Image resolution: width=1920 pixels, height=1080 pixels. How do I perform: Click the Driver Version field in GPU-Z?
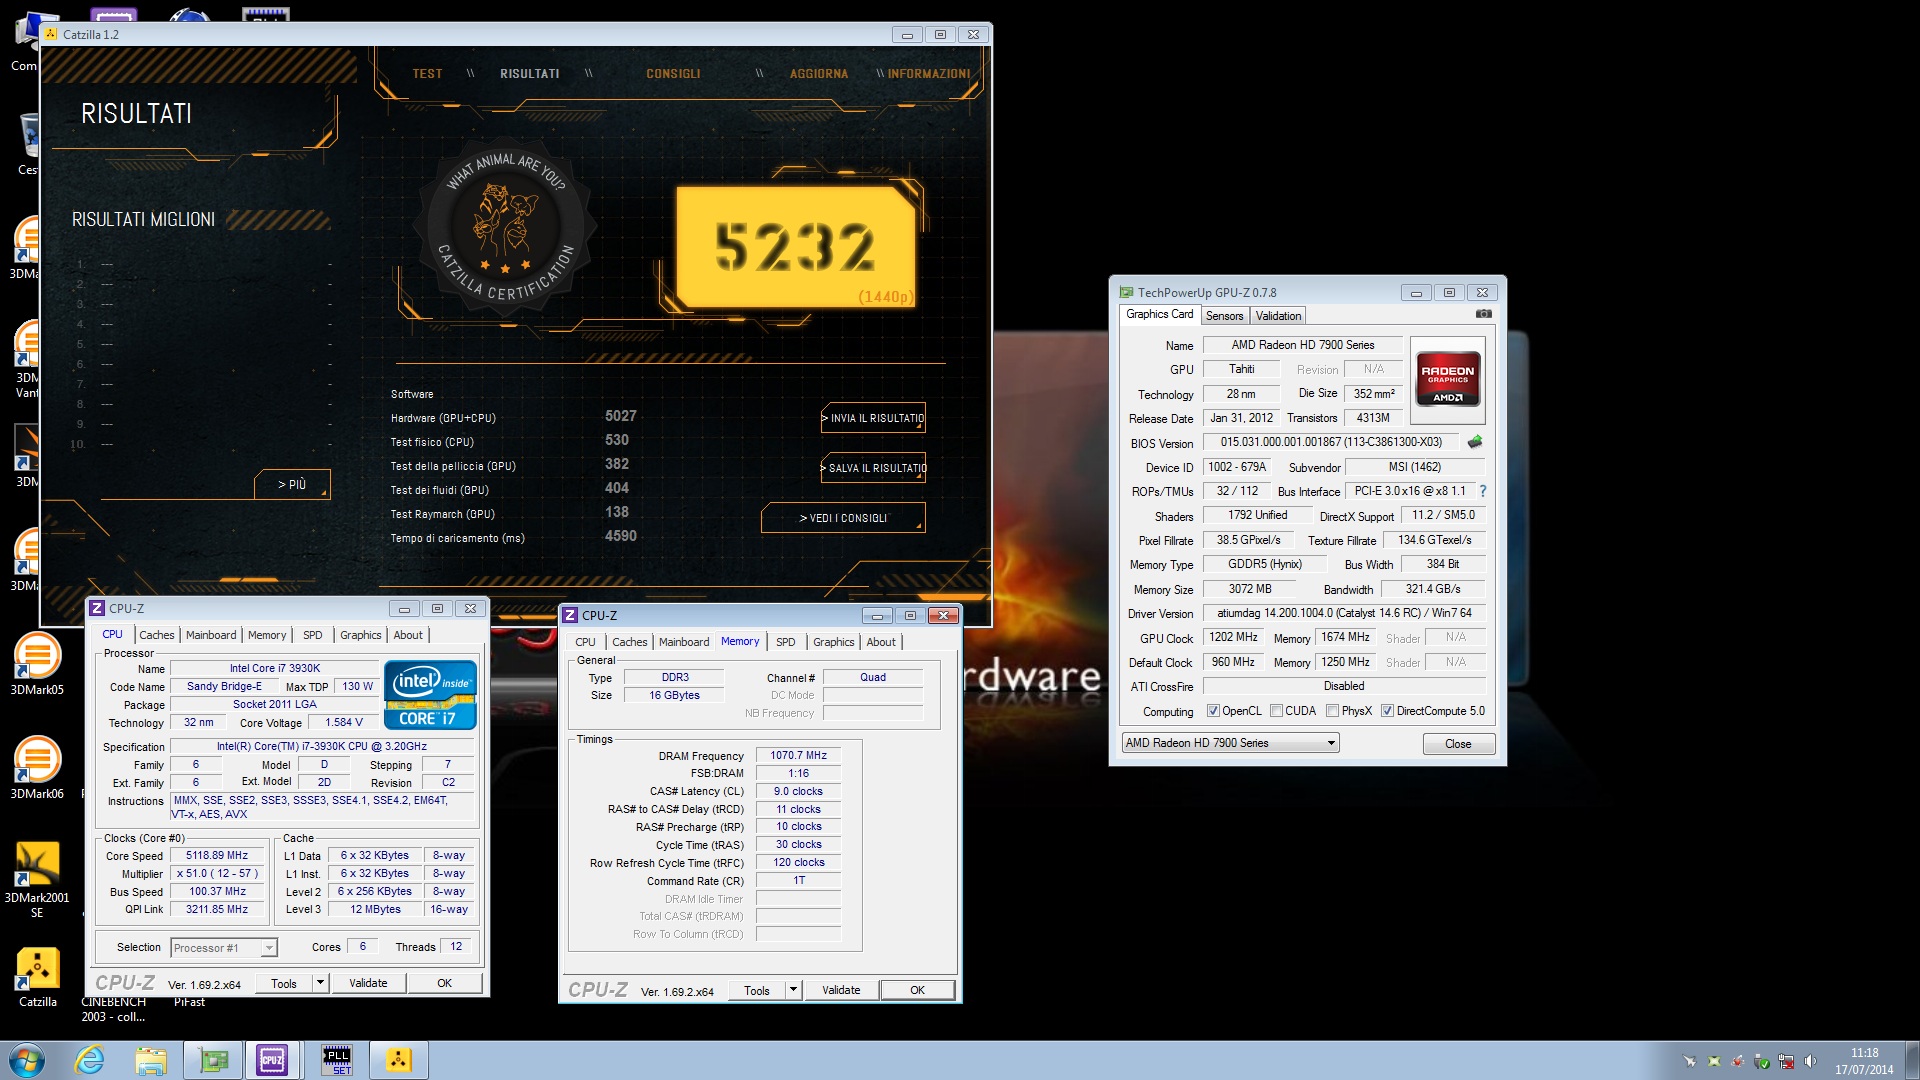[x=1344, y=613]
